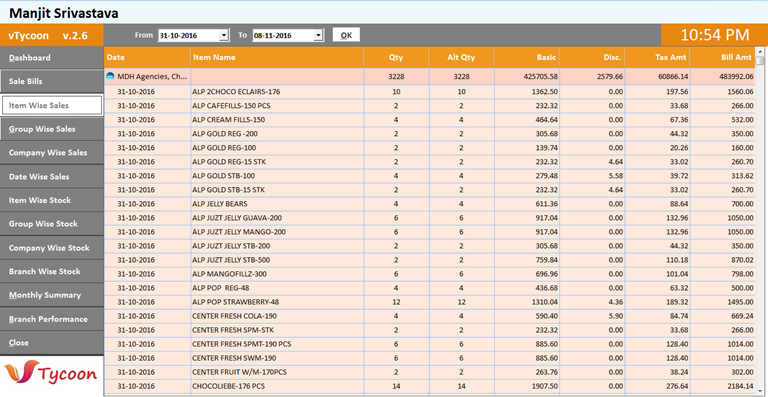
Task: Click Close in the sidebar
Action: 51,343
